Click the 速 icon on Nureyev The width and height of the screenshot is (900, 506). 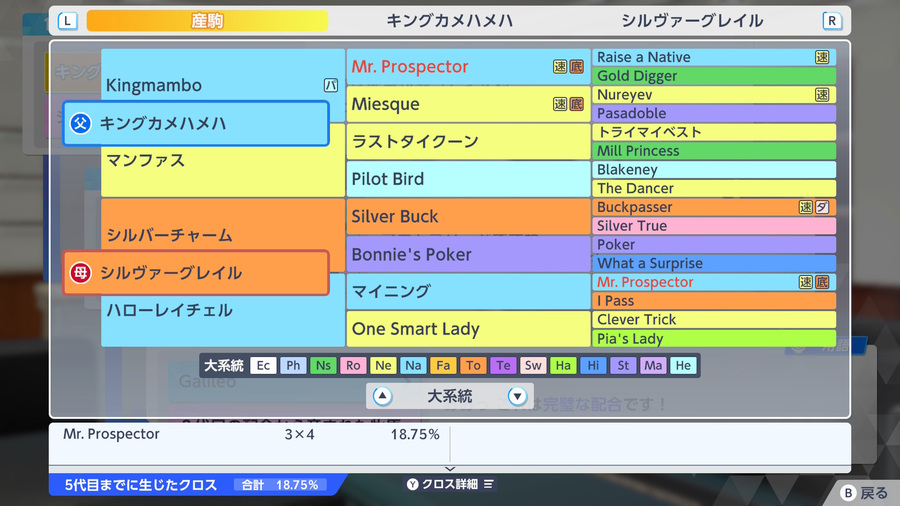[x=822, y=95]
